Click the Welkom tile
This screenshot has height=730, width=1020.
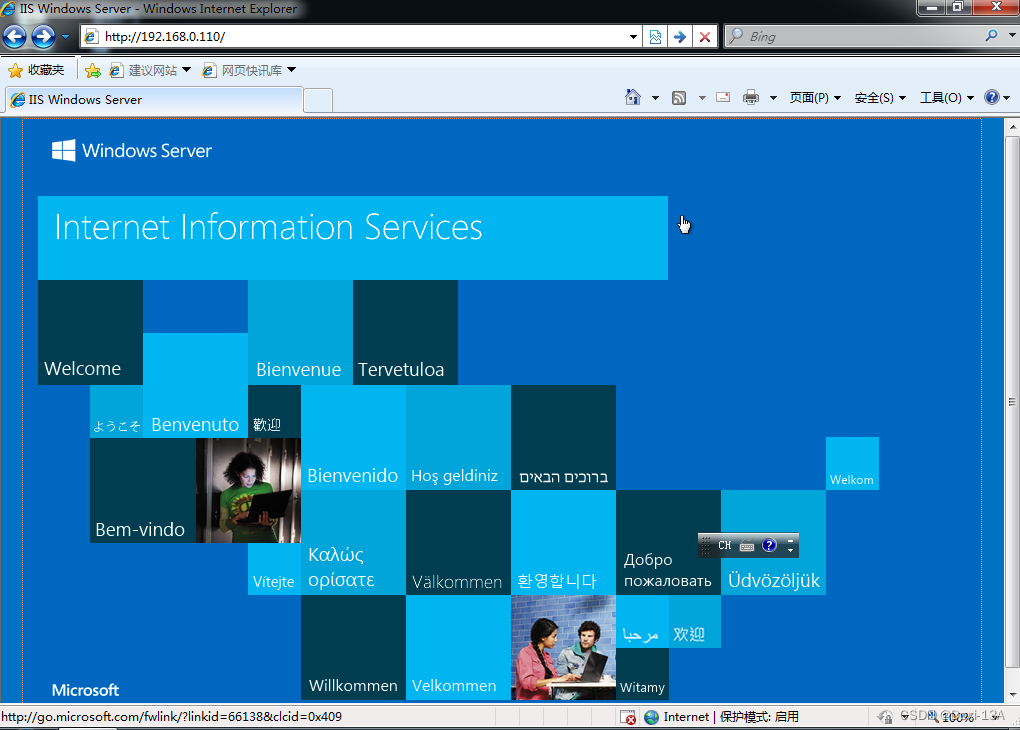tap(852, 463)
